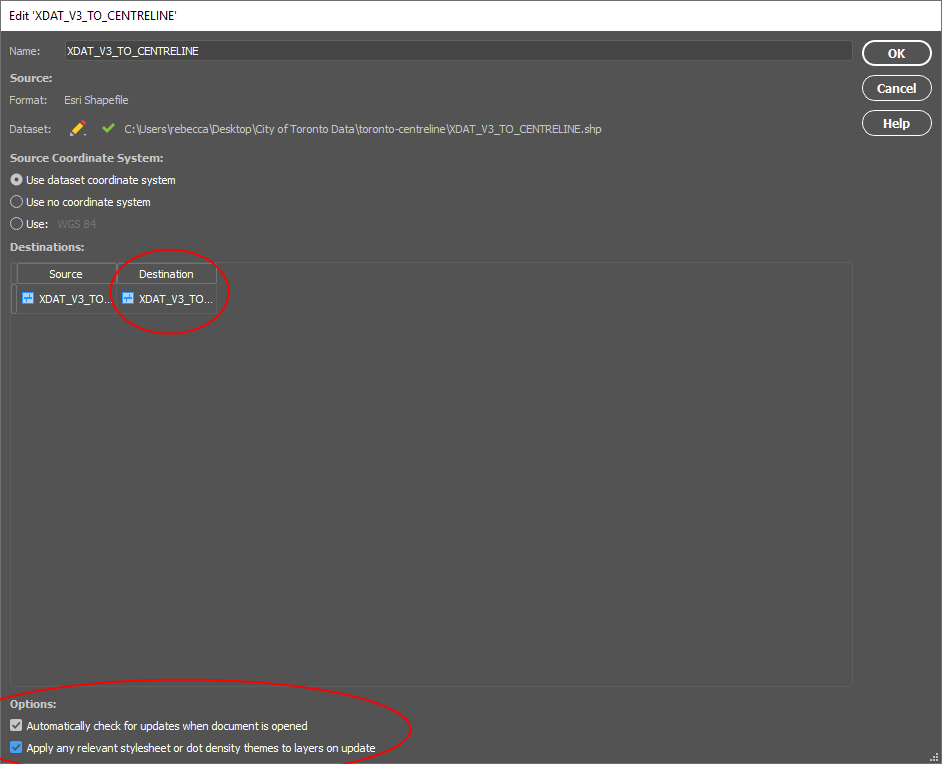942x764 pixels.
Task: Click the source layer icon in Source column
Action: (28, 298)
